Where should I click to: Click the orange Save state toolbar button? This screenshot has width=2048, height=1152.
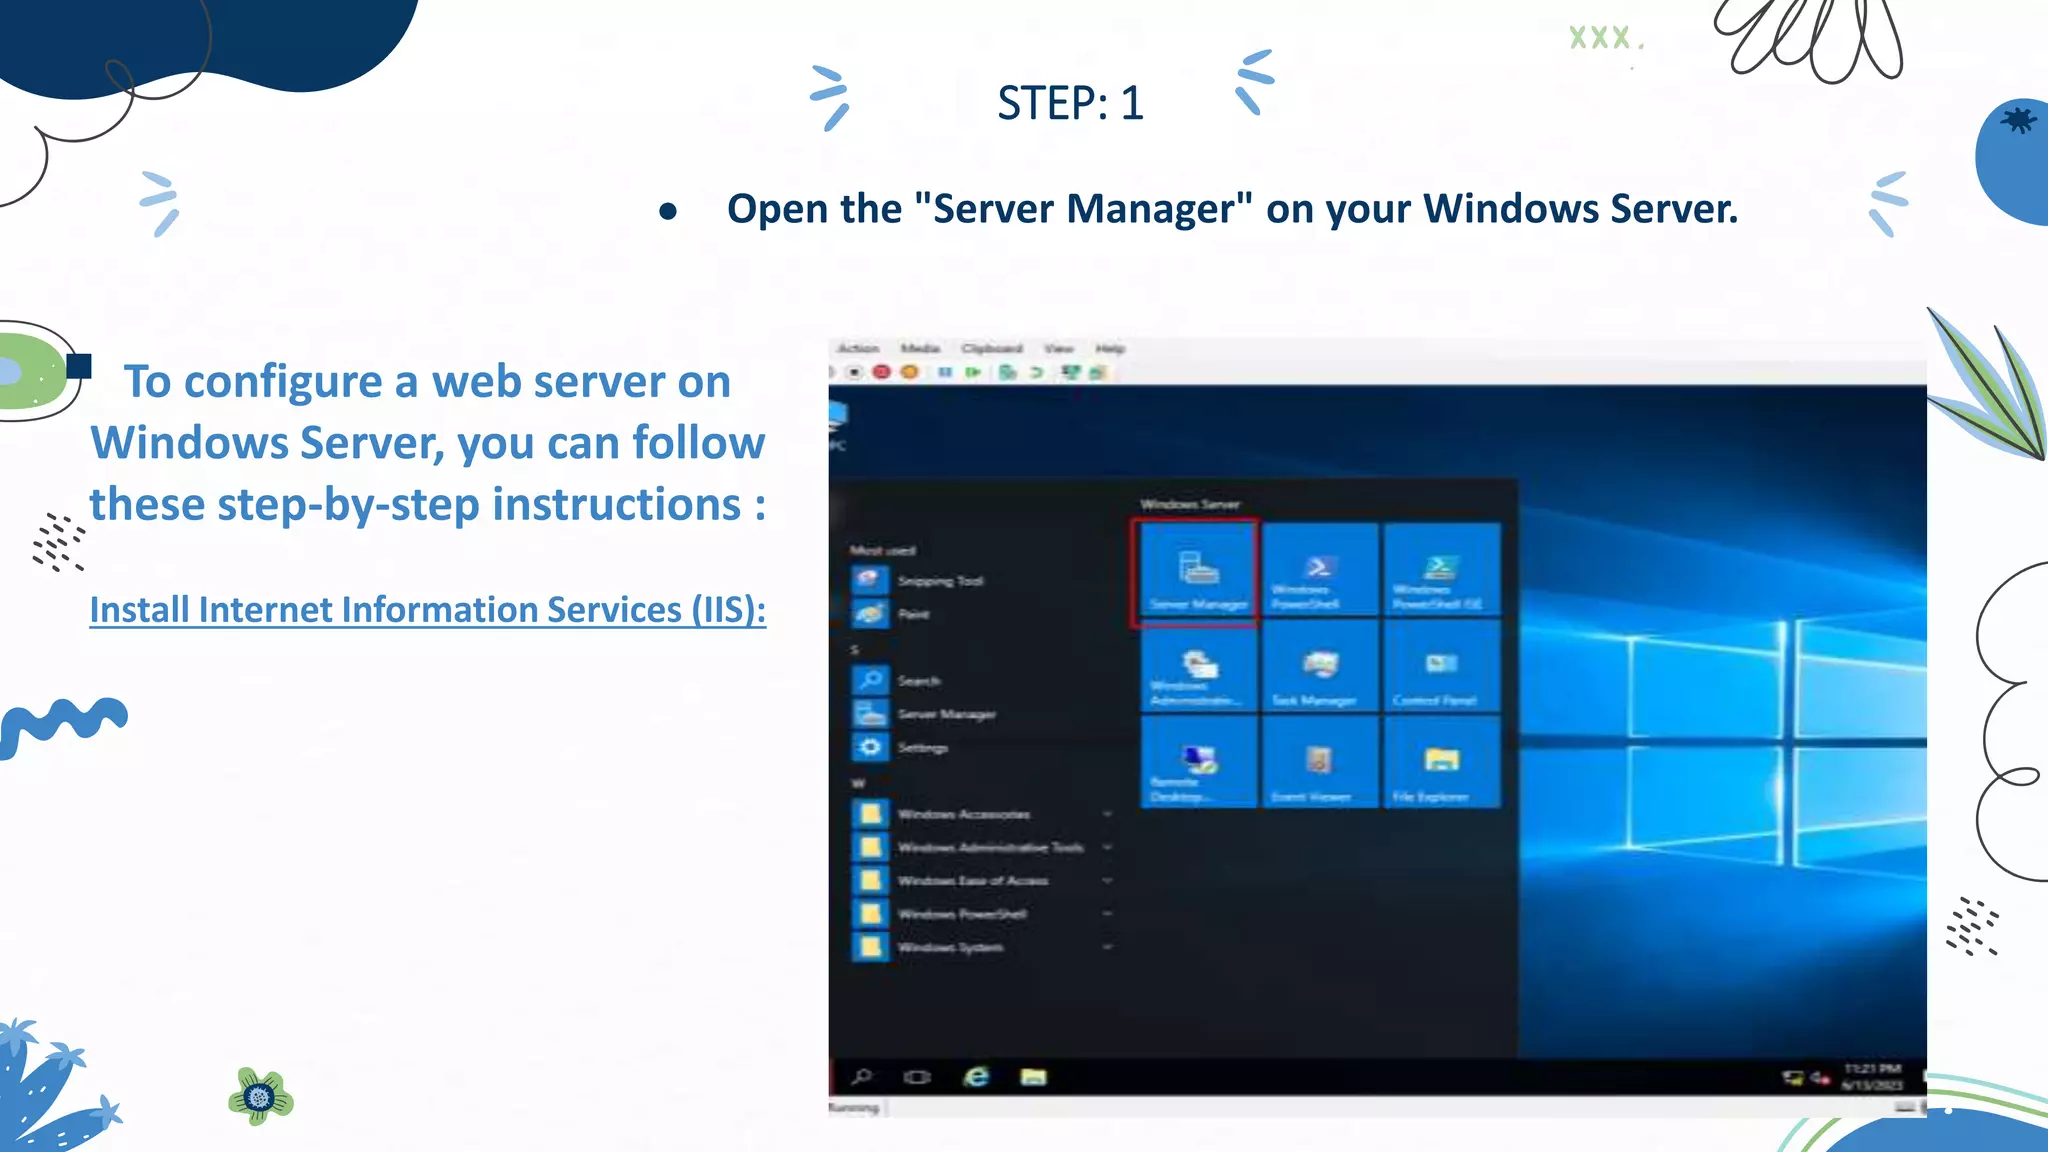(x=909, y=372)
